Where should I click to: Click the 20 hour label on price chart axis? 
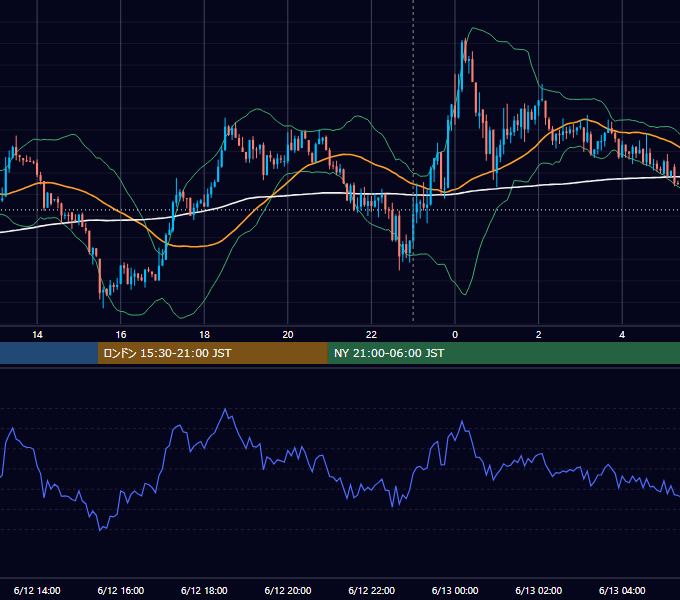click(x=288, y=335)
